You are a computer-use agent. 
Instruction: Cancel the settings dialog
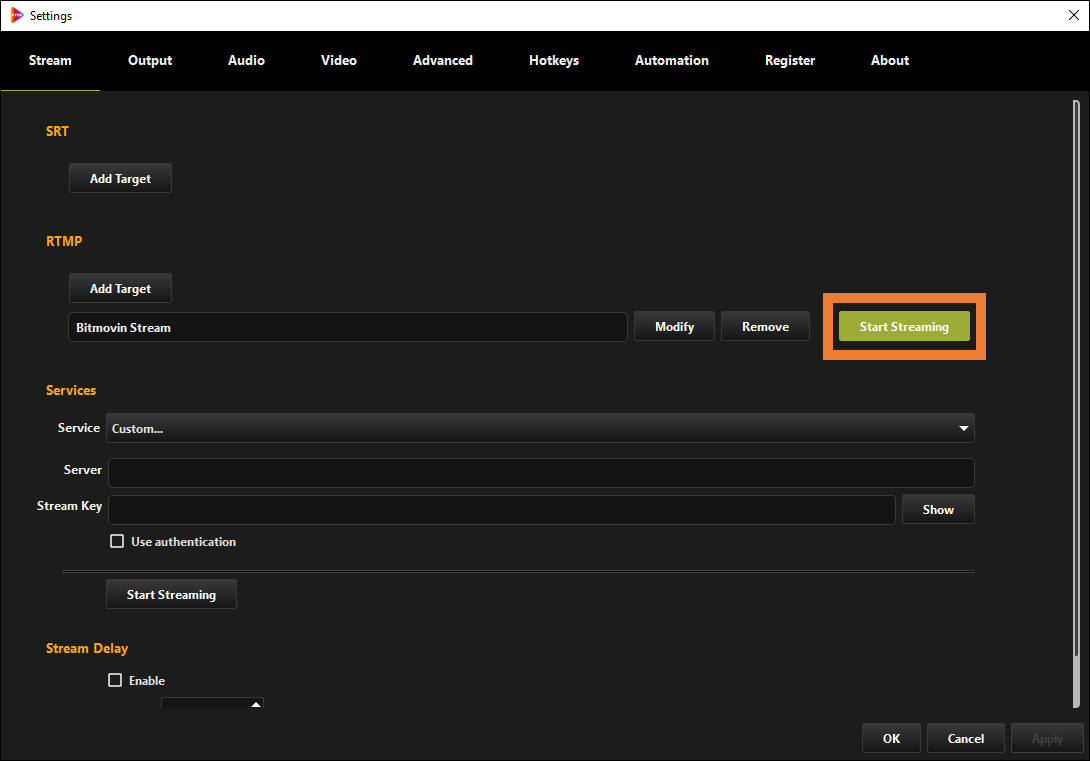[966, 739]
